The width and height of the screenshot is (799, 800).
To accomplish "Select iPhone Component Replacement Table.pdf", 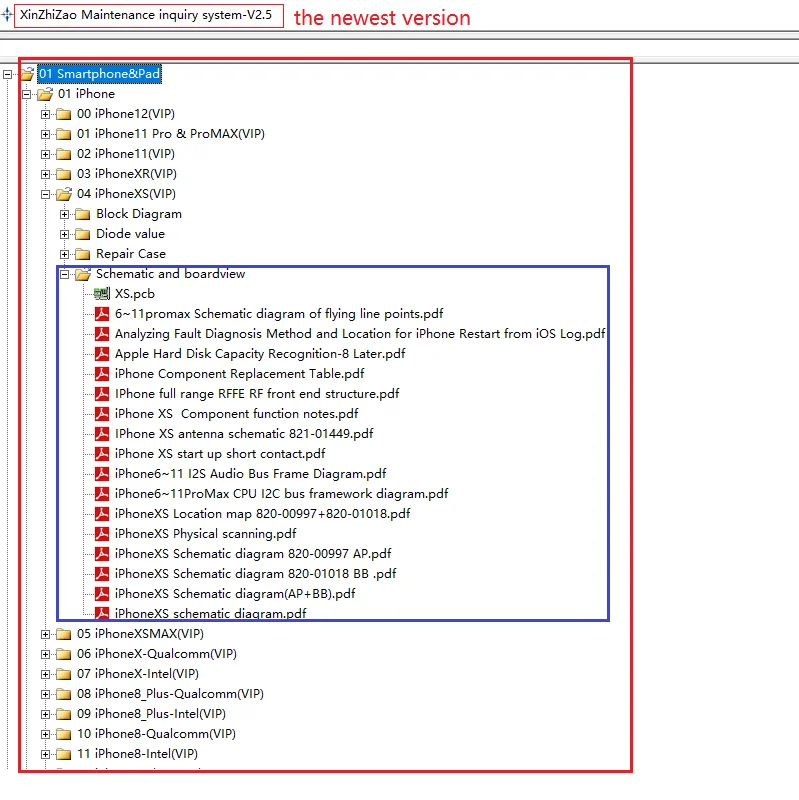I will point(239,373).
